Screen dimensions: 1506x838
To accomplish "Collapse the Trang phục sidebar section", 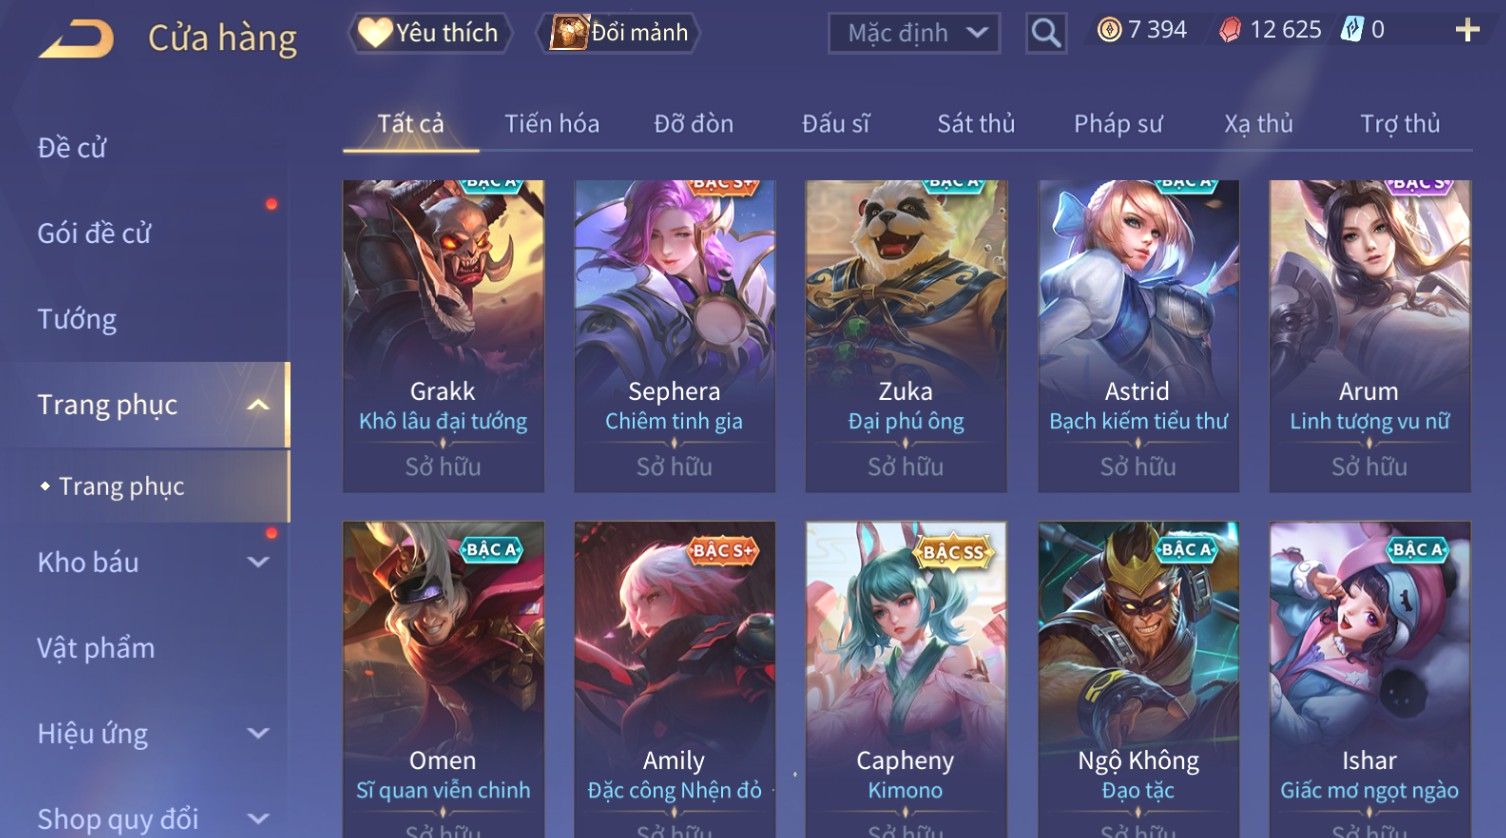I will click(258, 404).
